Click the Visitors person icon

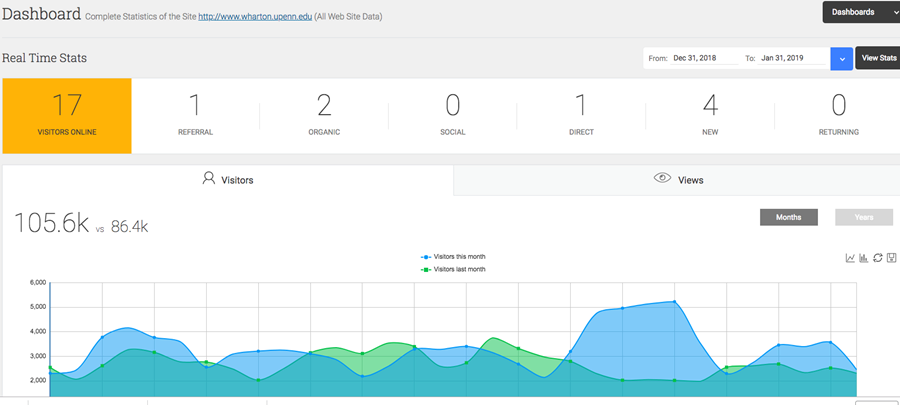pos(208,178)
